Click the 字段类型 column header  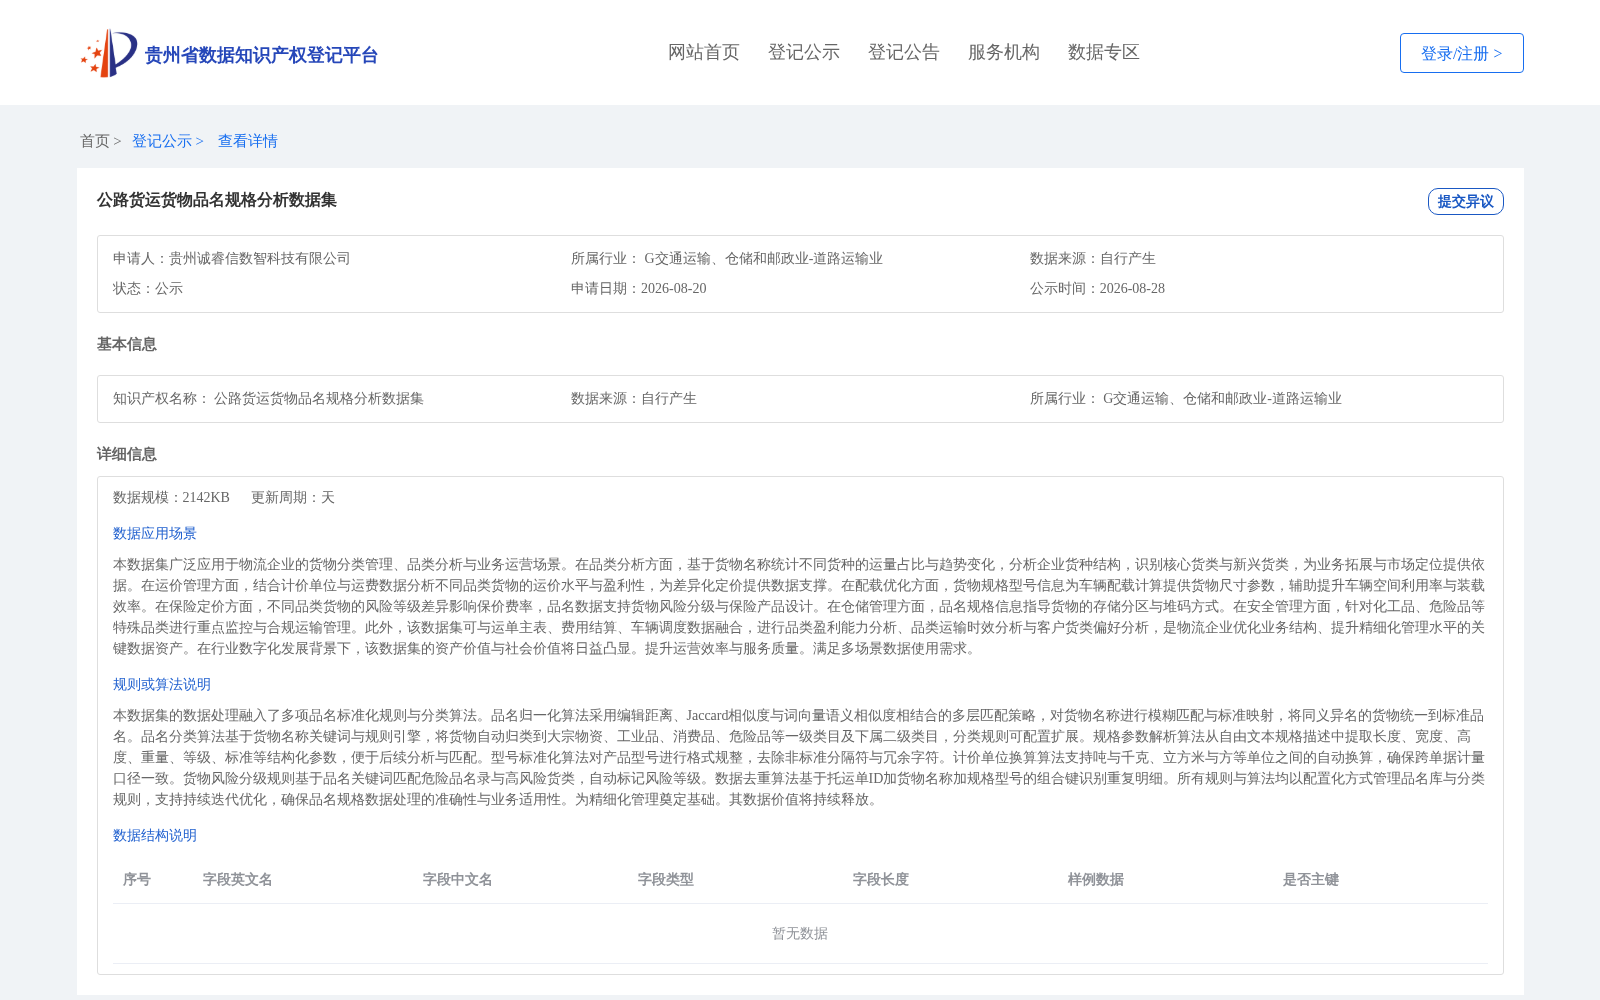666,879
